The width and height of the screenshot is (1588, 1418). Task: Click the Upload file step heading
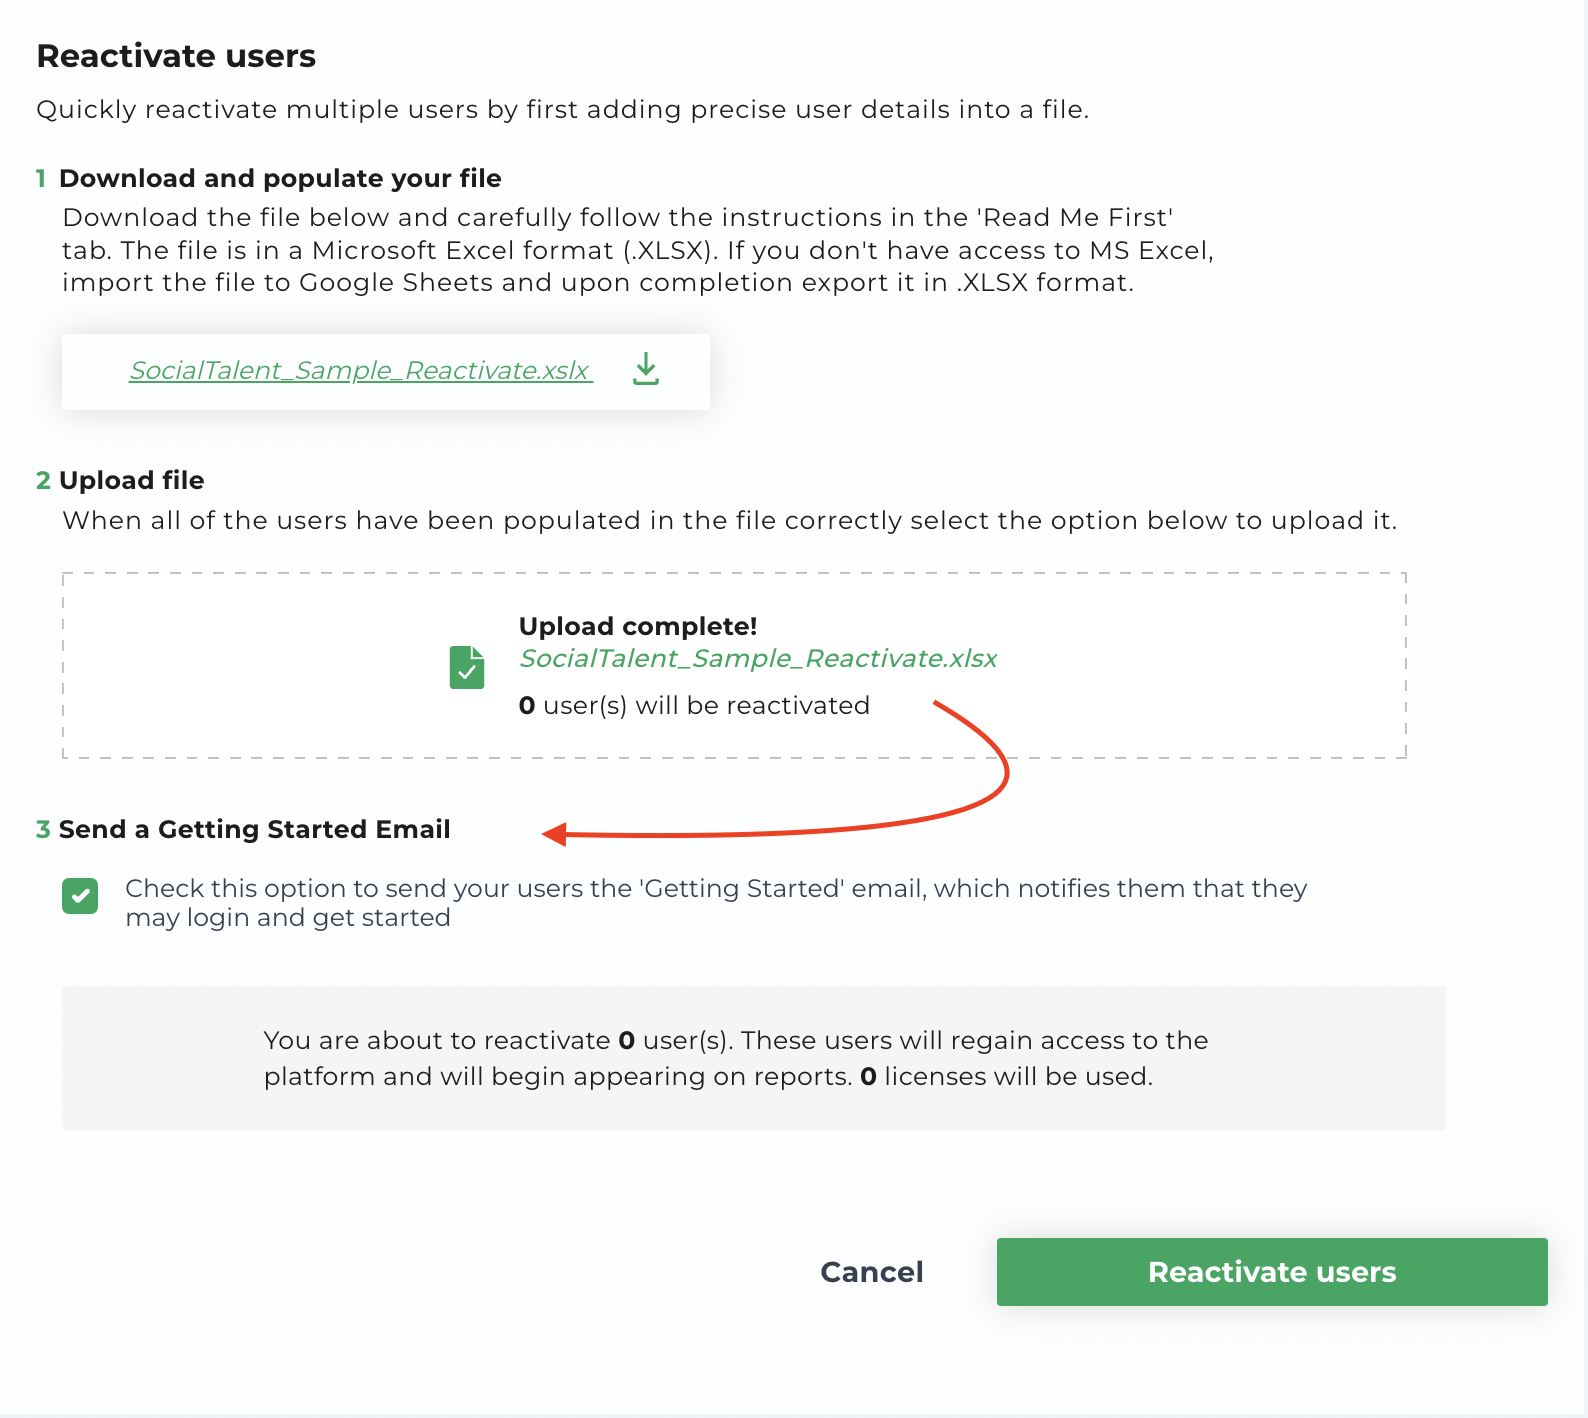(132, 481)
